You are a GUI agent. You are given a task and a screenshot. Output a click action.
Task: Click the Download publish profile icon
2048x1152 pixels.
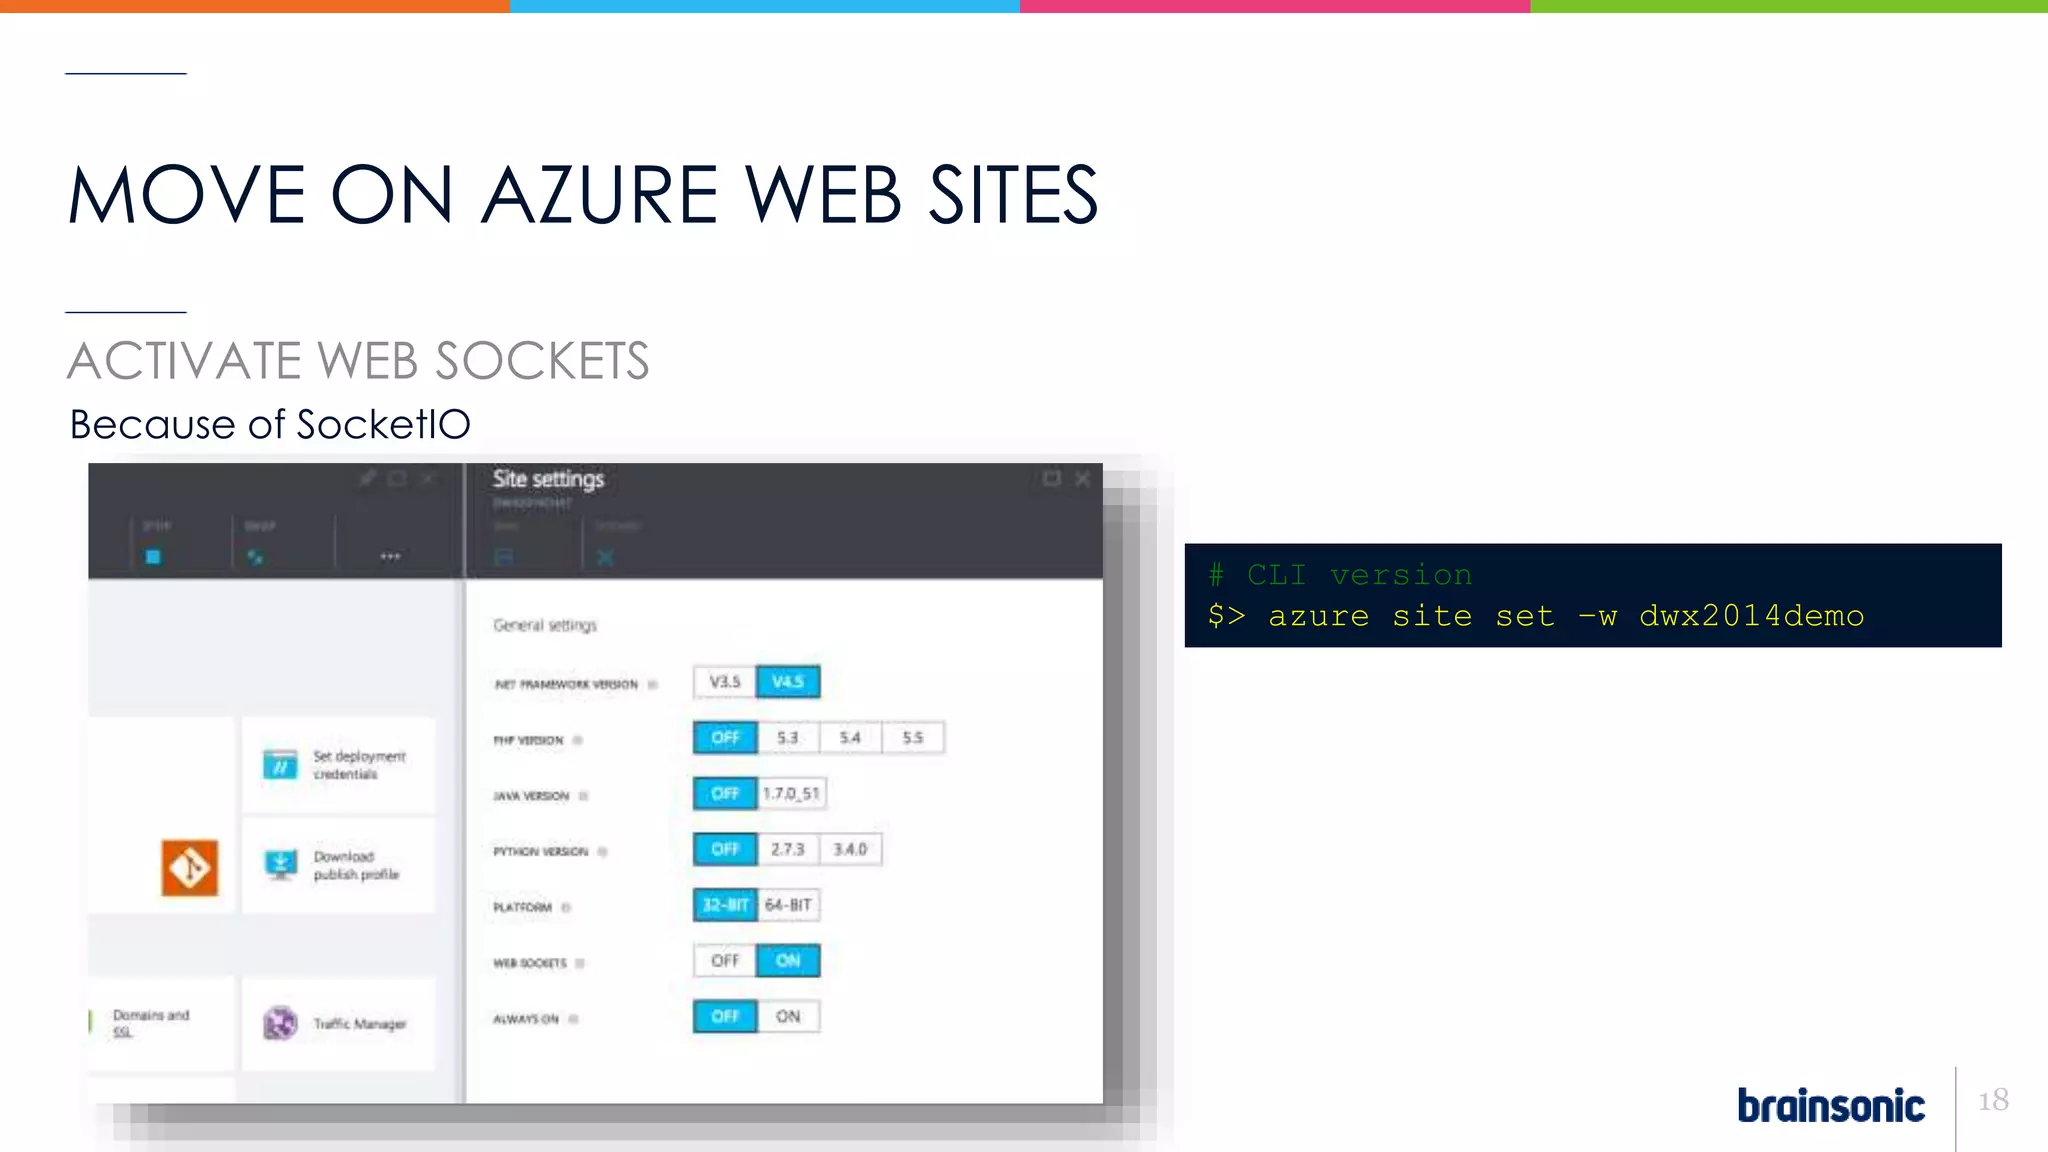click(x=281, y=864)
